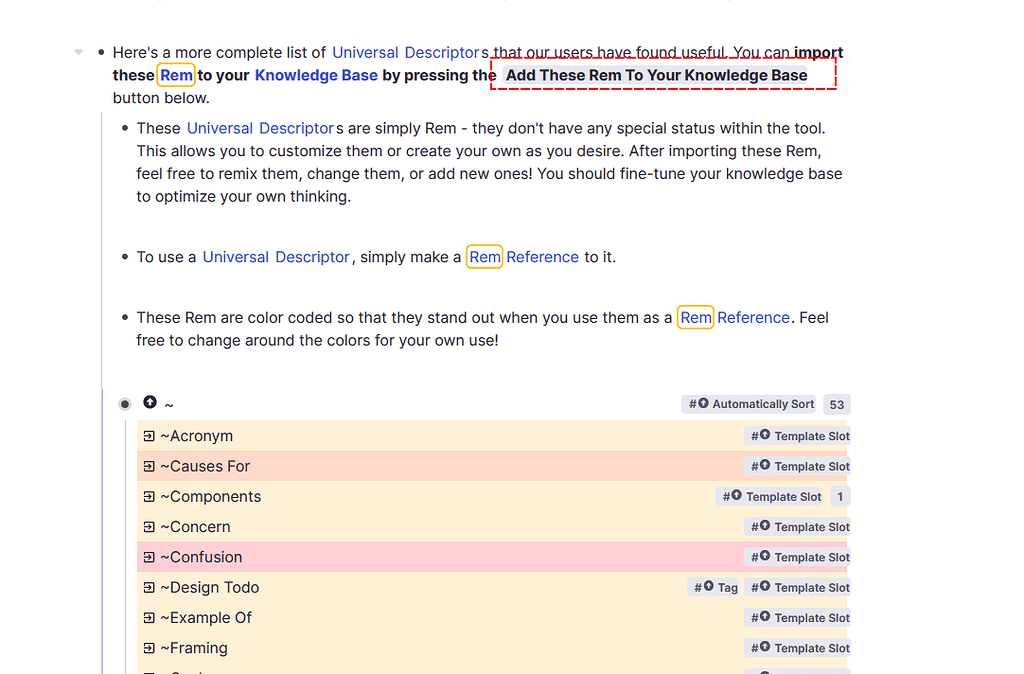This screenshot has width=1024, height=674.
Task: Click the portal icon beside ~Example Of
Action: pos(148,617)
